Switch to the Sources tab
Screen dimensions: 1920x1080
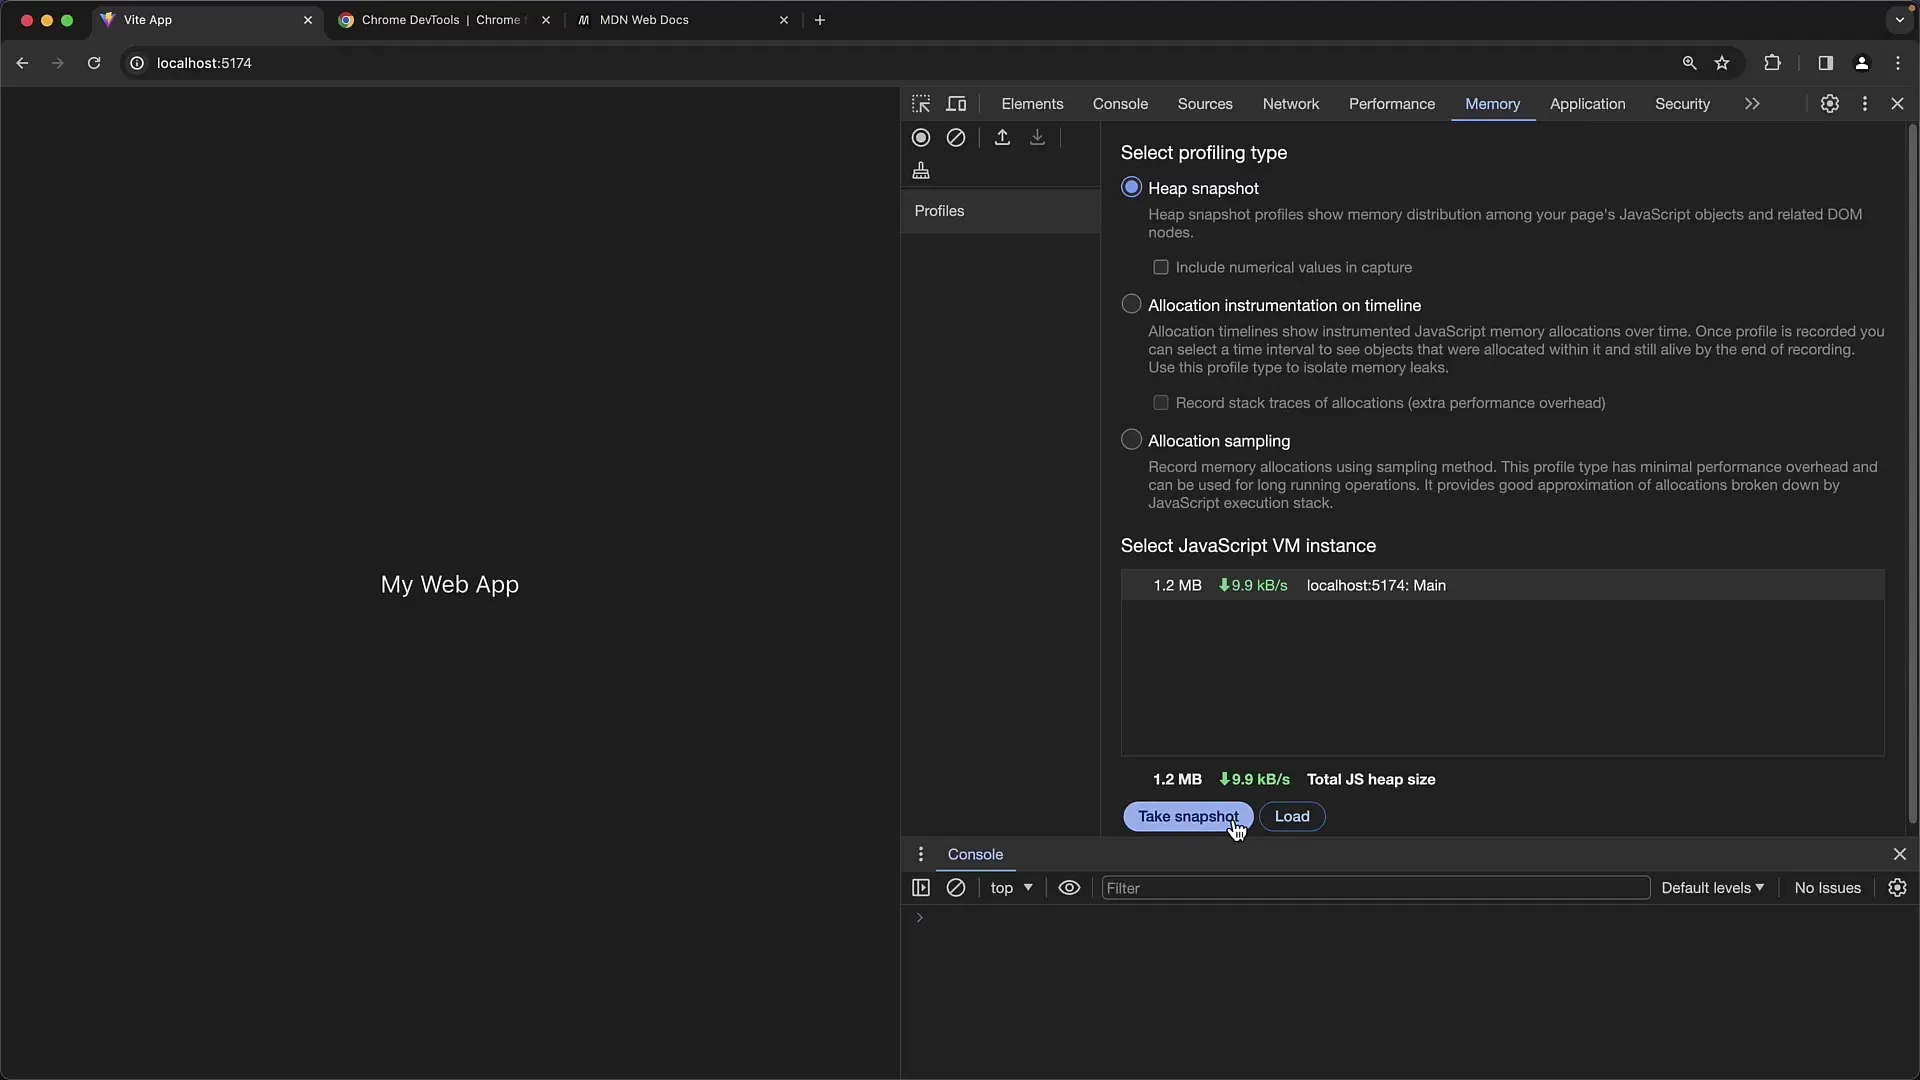1205,104
